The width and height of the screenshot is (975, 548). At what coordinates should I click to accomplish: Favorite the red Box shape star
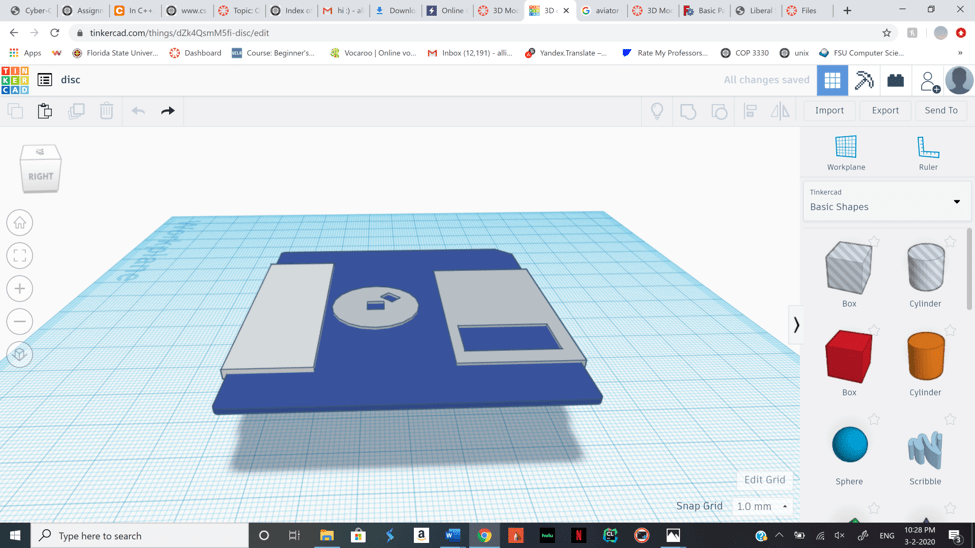(874, 330)
